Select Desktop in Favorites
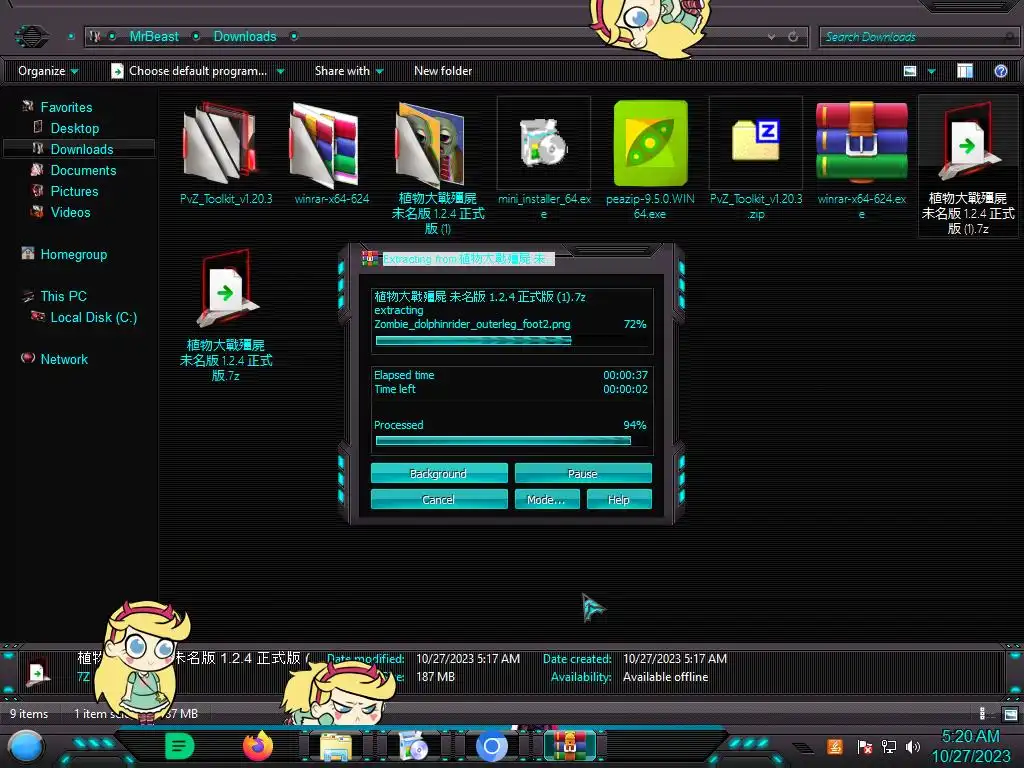Viewport: 1024px width, 768px height. (74, 128)
